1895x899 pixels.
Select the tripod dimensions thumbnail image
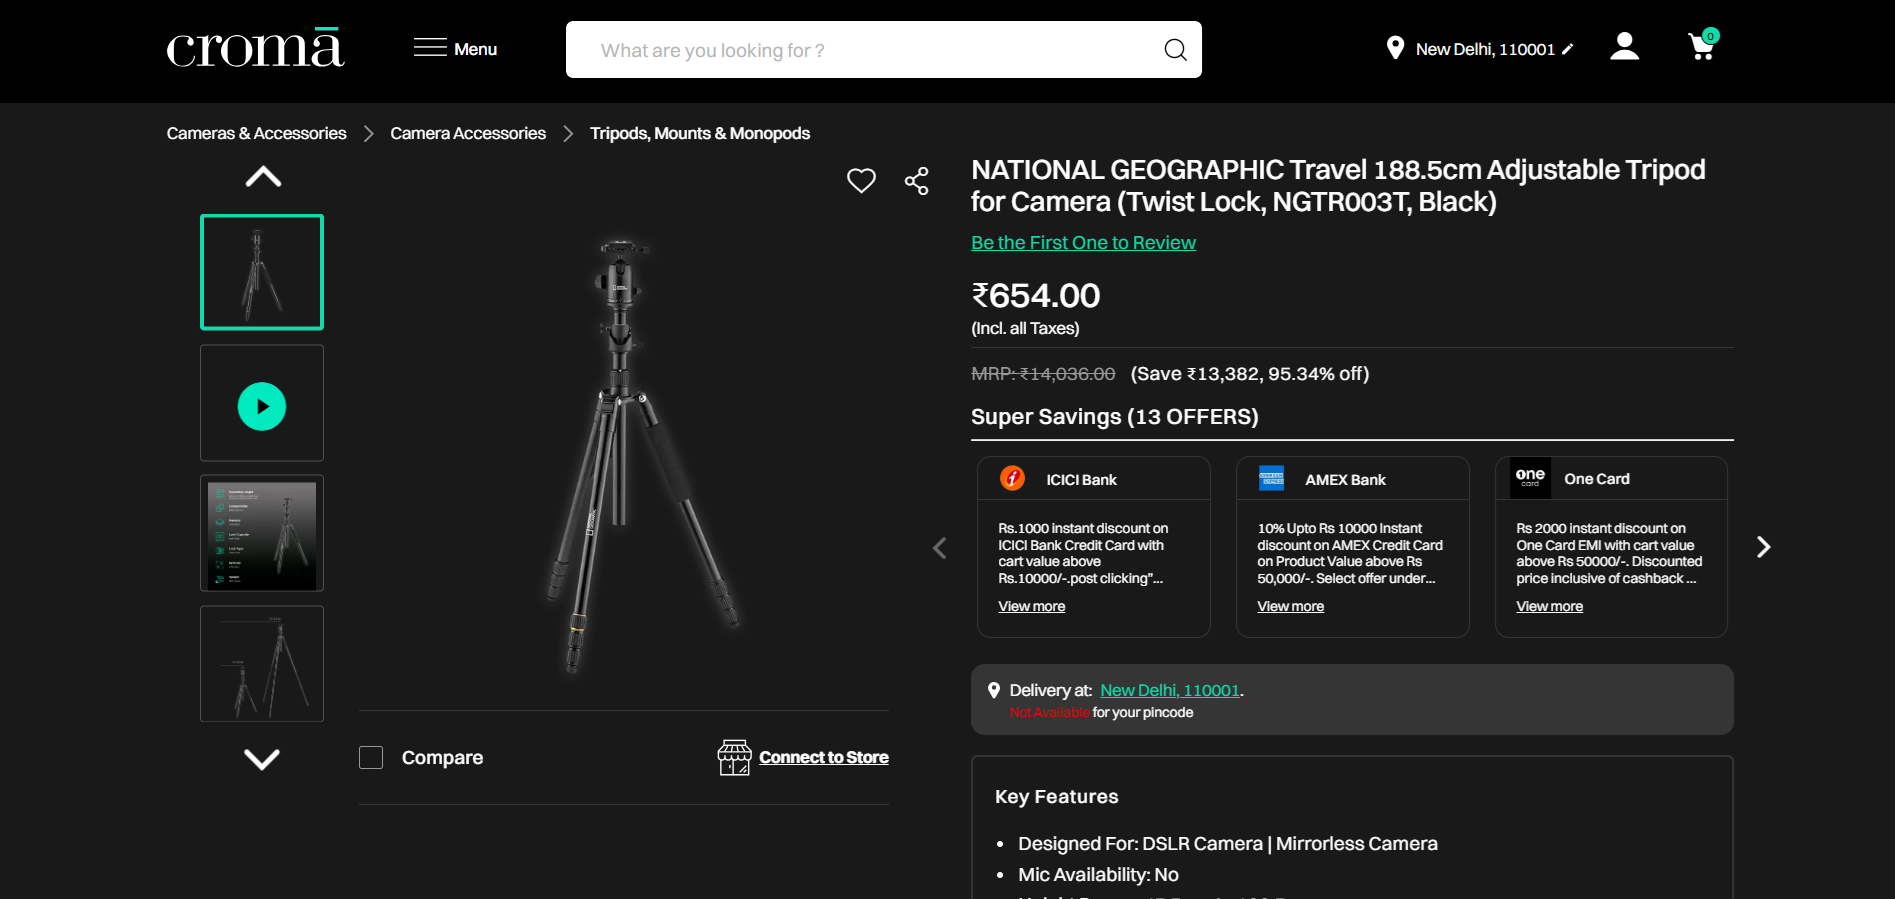pyautogui.click(x=262, y=663)
